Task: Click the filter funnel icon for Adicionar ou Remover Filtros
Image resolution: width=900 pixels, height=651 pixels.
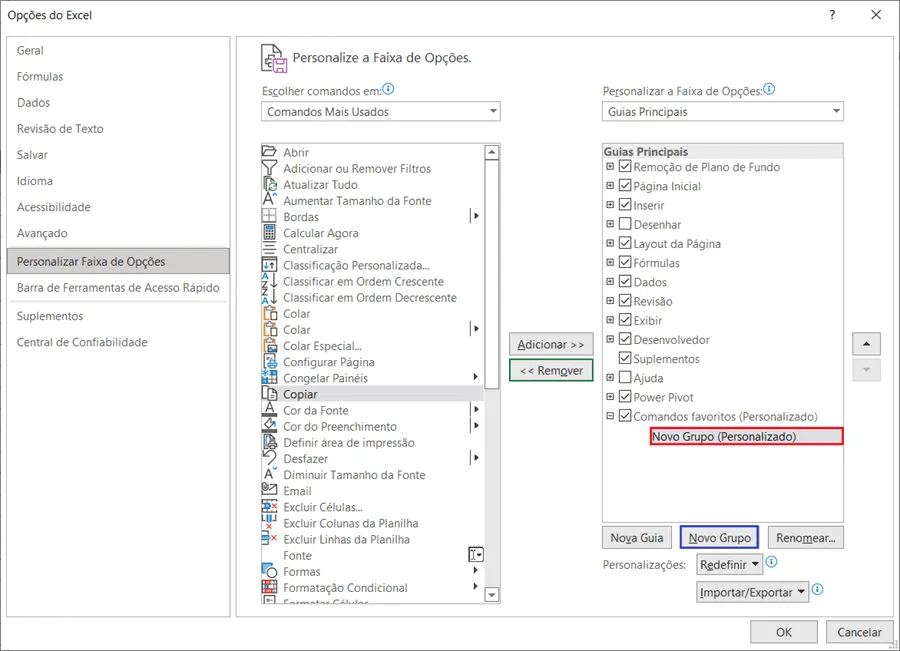Action: pos(269,168)
